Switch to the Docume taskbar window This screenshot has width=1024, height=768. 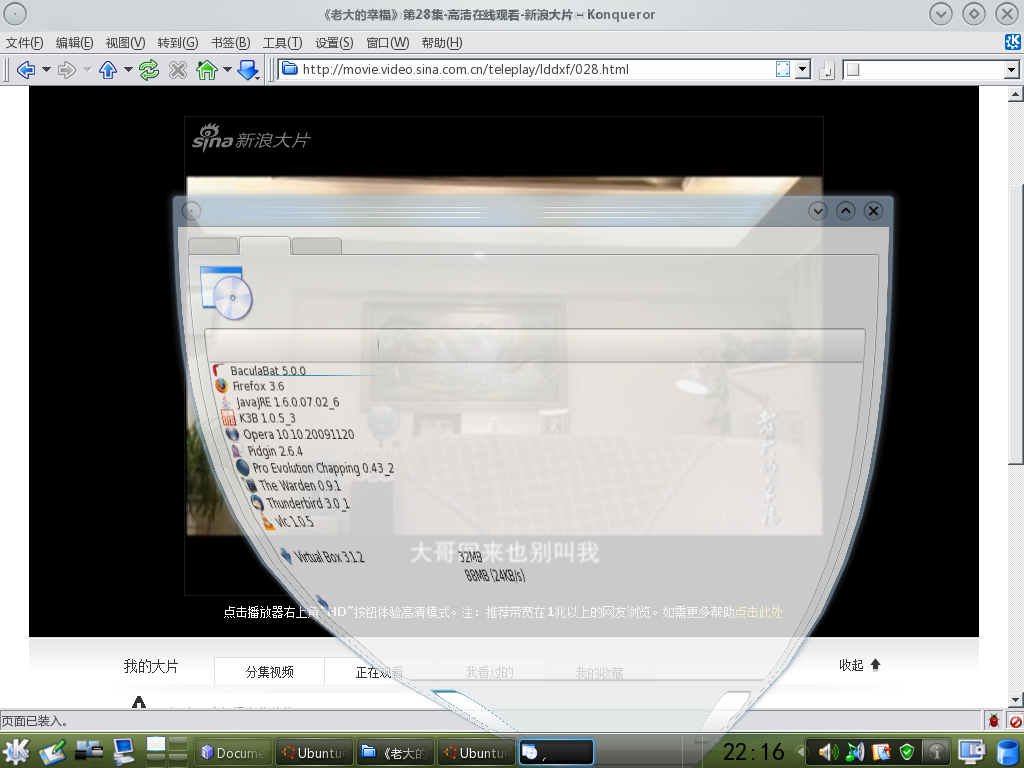click(x=234, y=752)
